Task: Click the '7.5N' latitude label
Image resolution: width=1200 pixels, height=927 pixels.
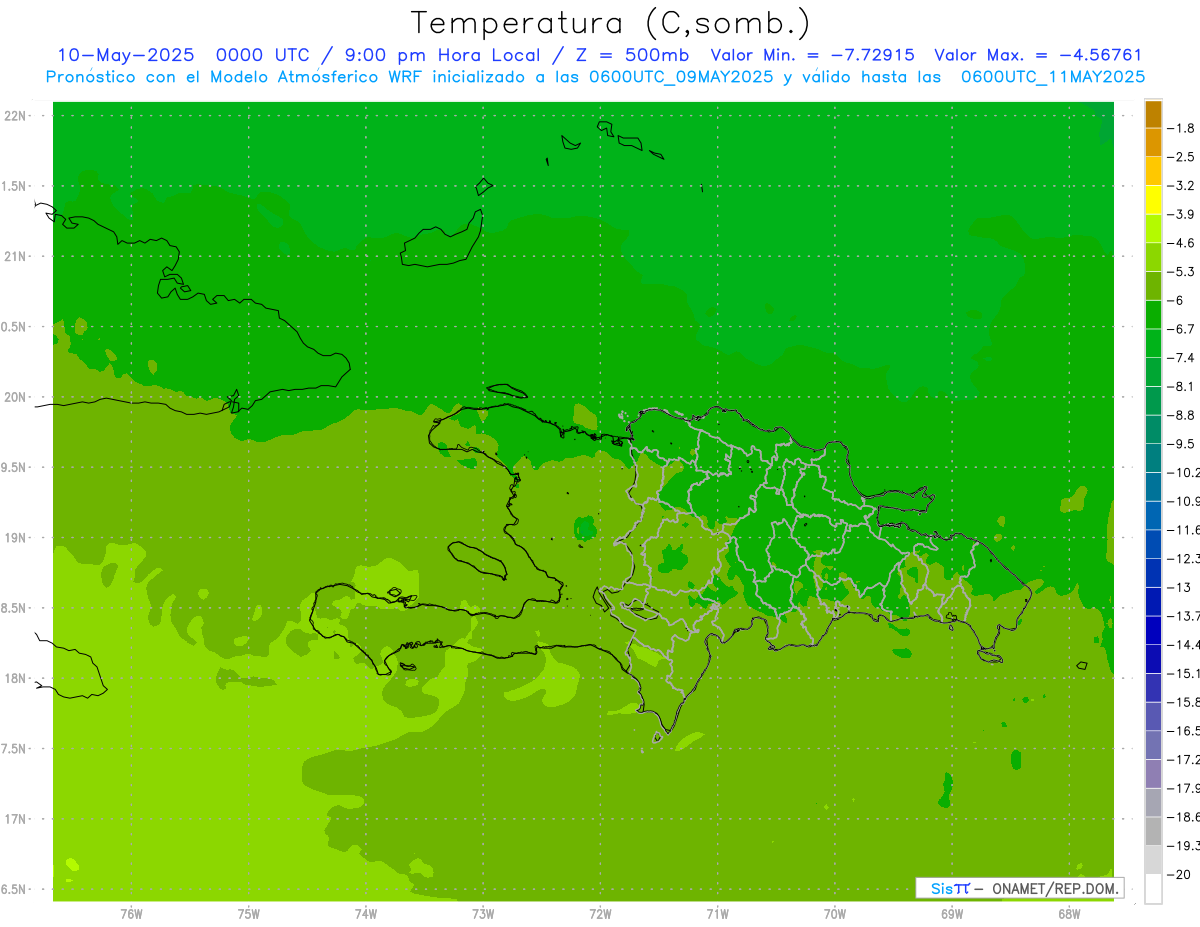Action: coord(14,749)
